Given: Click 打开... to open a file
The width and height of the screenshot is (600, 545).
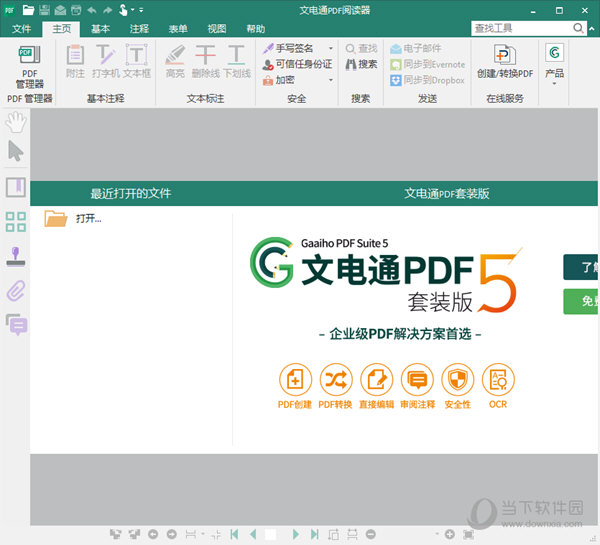Looking at the screenshot, I should (73, 219).
